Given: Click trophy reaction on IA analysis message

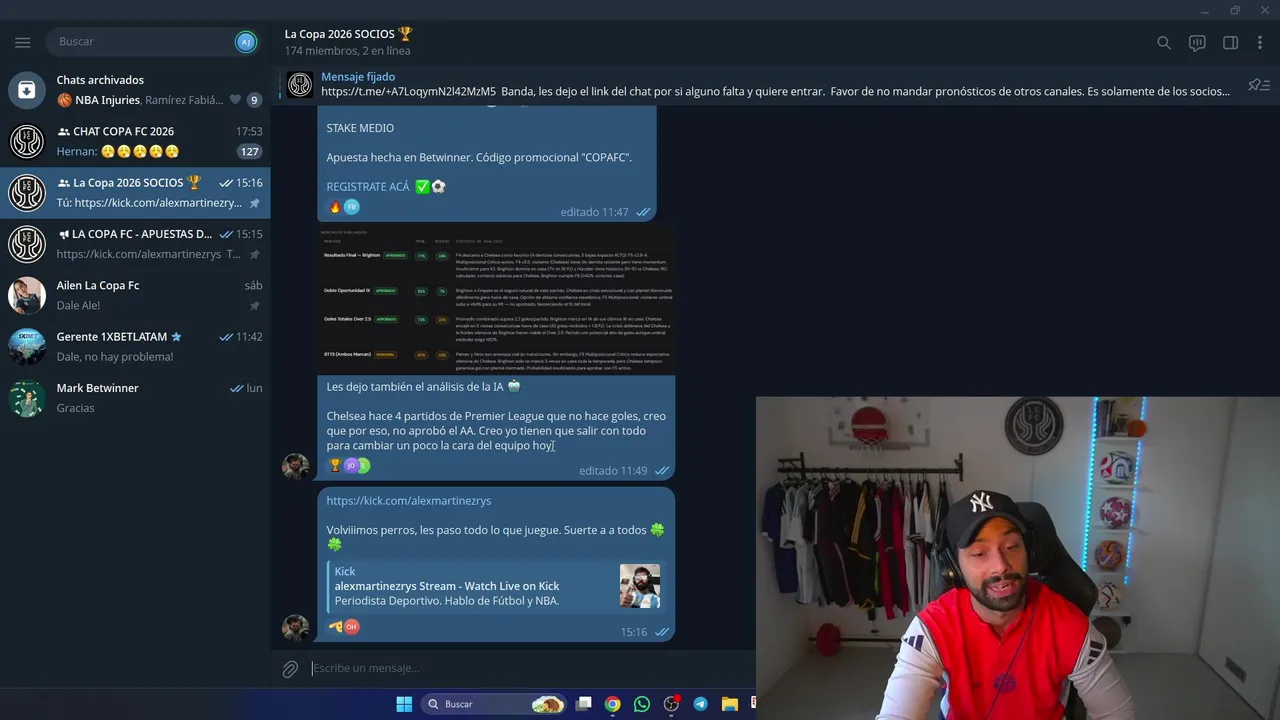Looking at the screenshot, I should point(336,465).
